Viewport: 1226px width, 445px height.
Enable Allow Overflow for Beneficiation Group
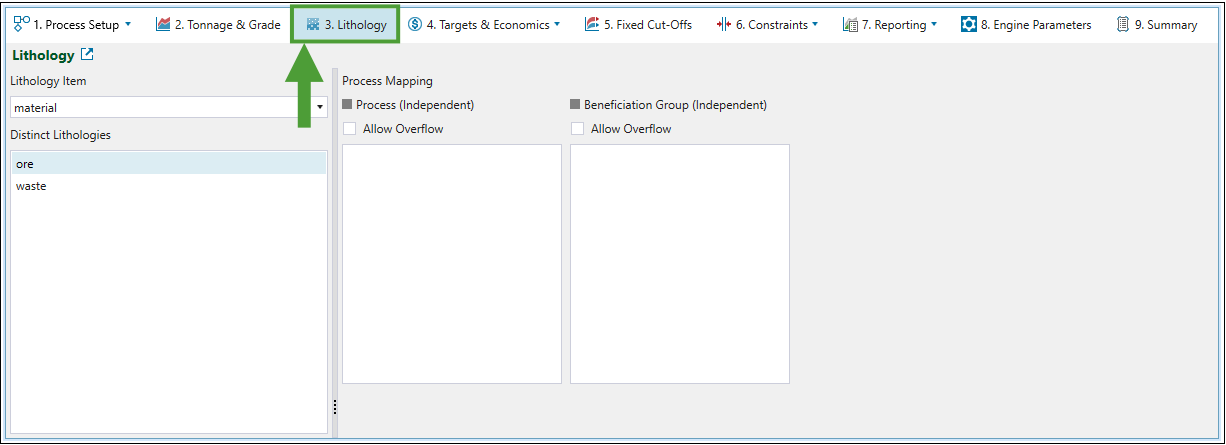tap(578, 129)
